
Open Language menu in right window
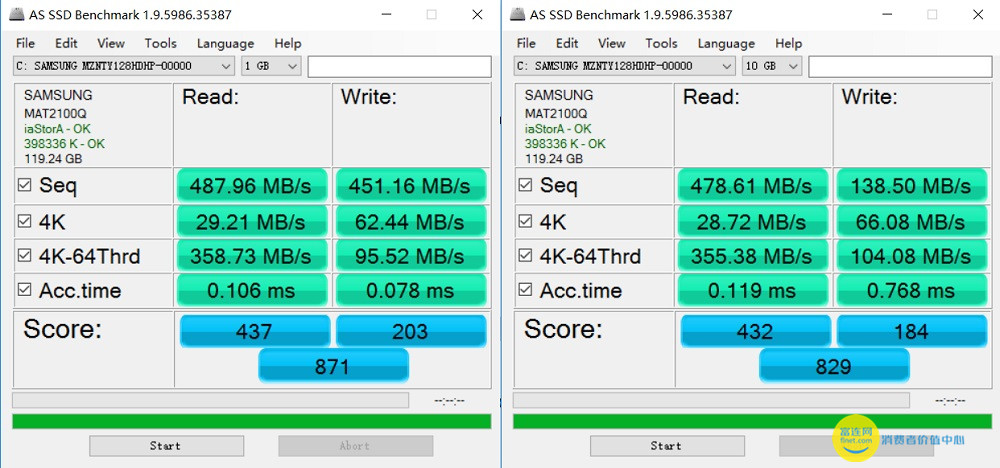point(726,43)
